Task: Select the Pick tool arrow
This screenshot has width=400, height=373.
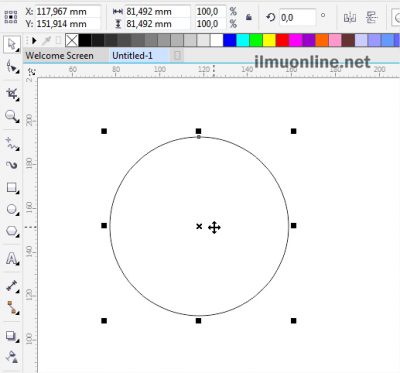Action: point(12,44)
